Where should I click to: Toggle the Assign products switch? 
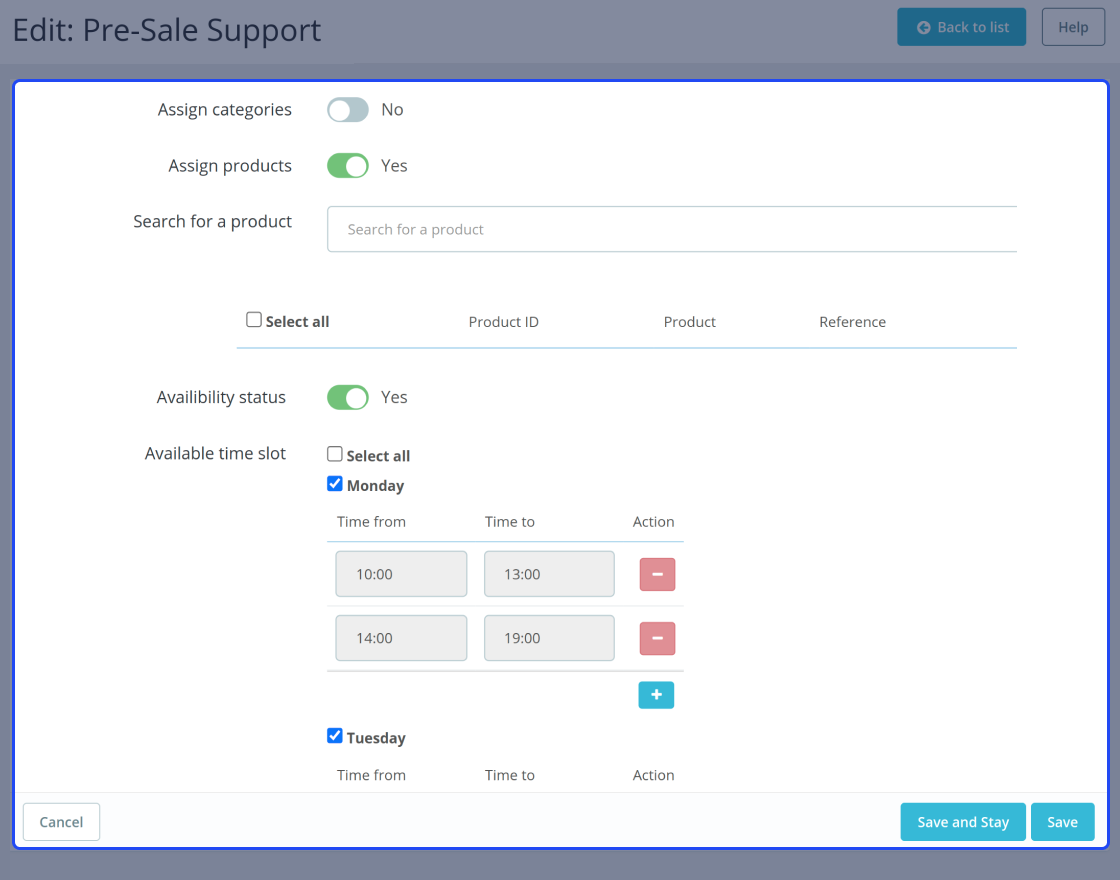point(348,166)
